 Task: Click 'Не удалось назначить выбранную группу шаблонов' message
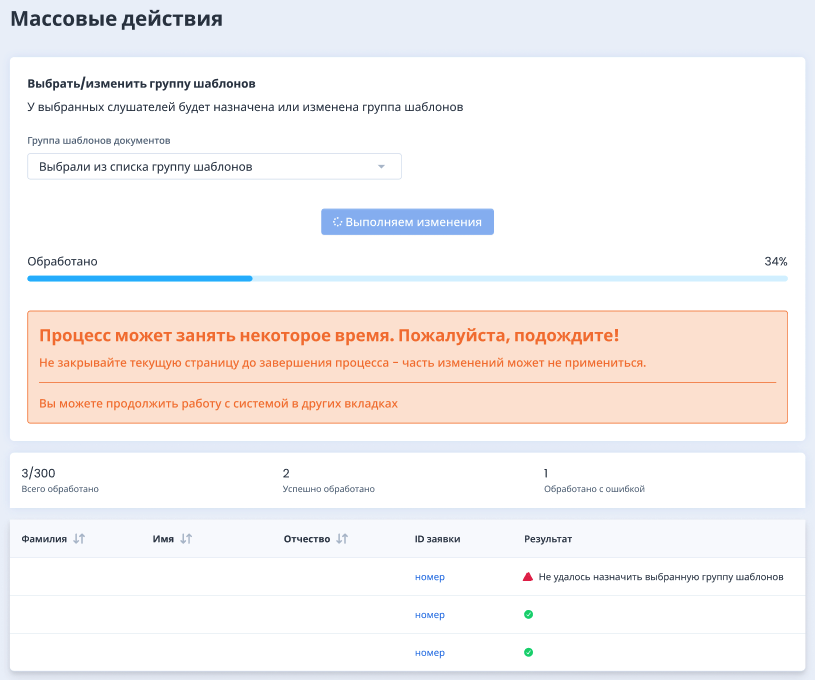point(661,577)
